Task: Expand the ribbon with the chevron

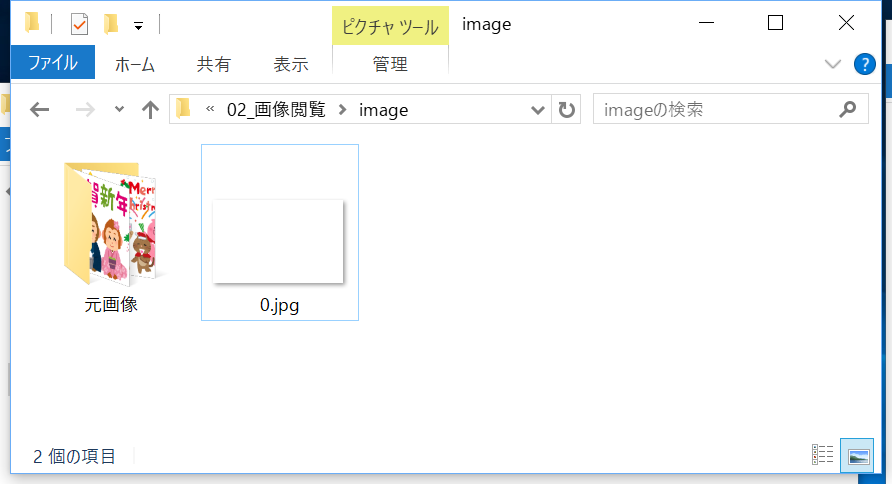Action: (x=833, y=64)
